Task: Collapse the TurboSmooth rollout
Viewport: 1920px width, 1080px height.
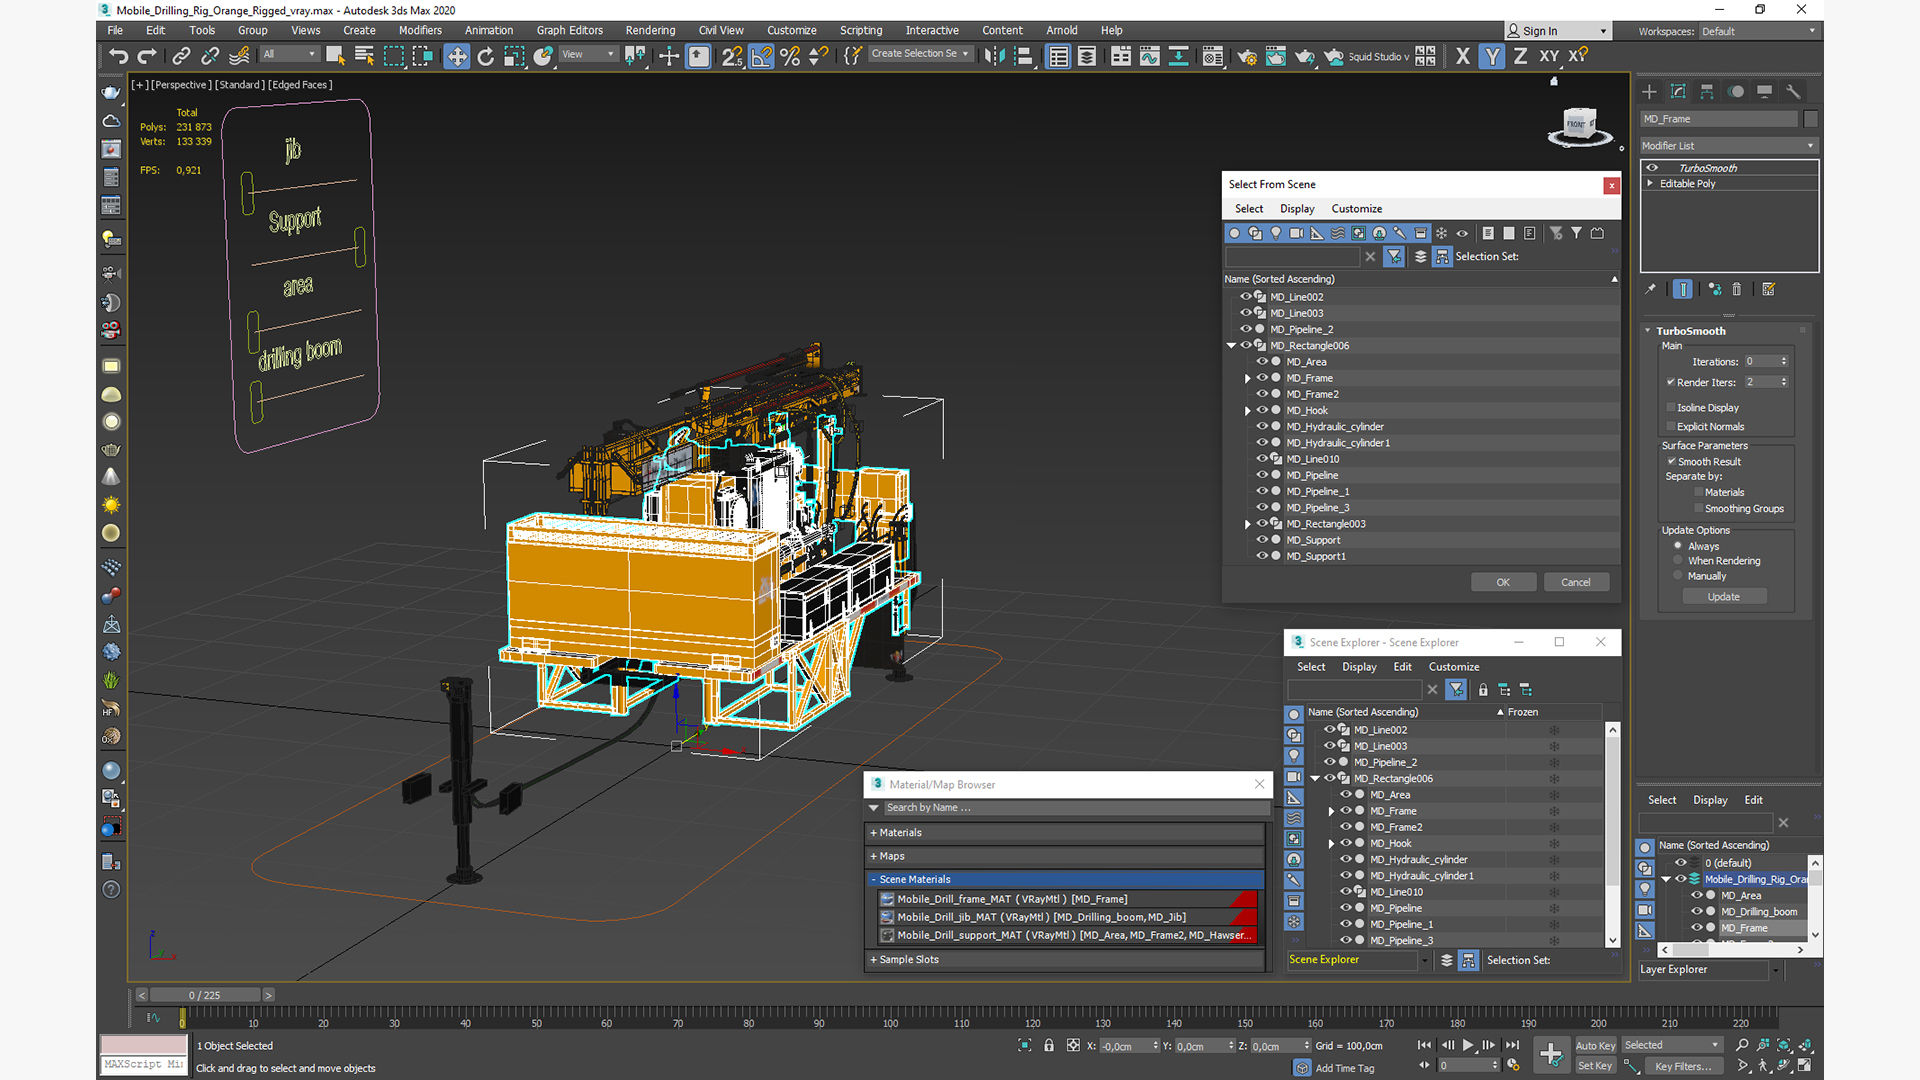Action: (1648, 331)
